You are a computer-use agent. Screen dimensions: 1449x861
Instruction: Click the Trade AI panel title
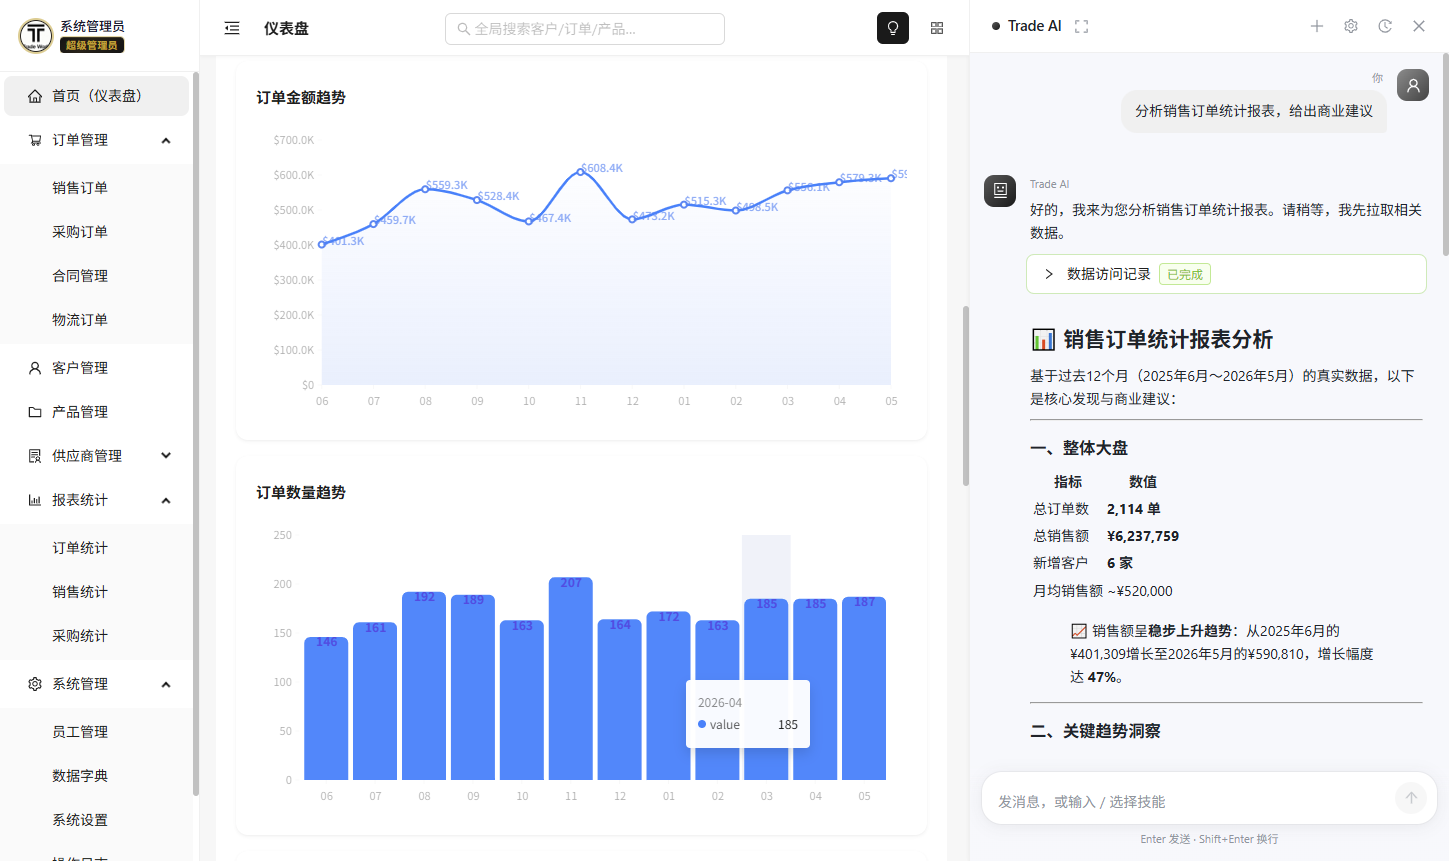(x=1034, y=26)
